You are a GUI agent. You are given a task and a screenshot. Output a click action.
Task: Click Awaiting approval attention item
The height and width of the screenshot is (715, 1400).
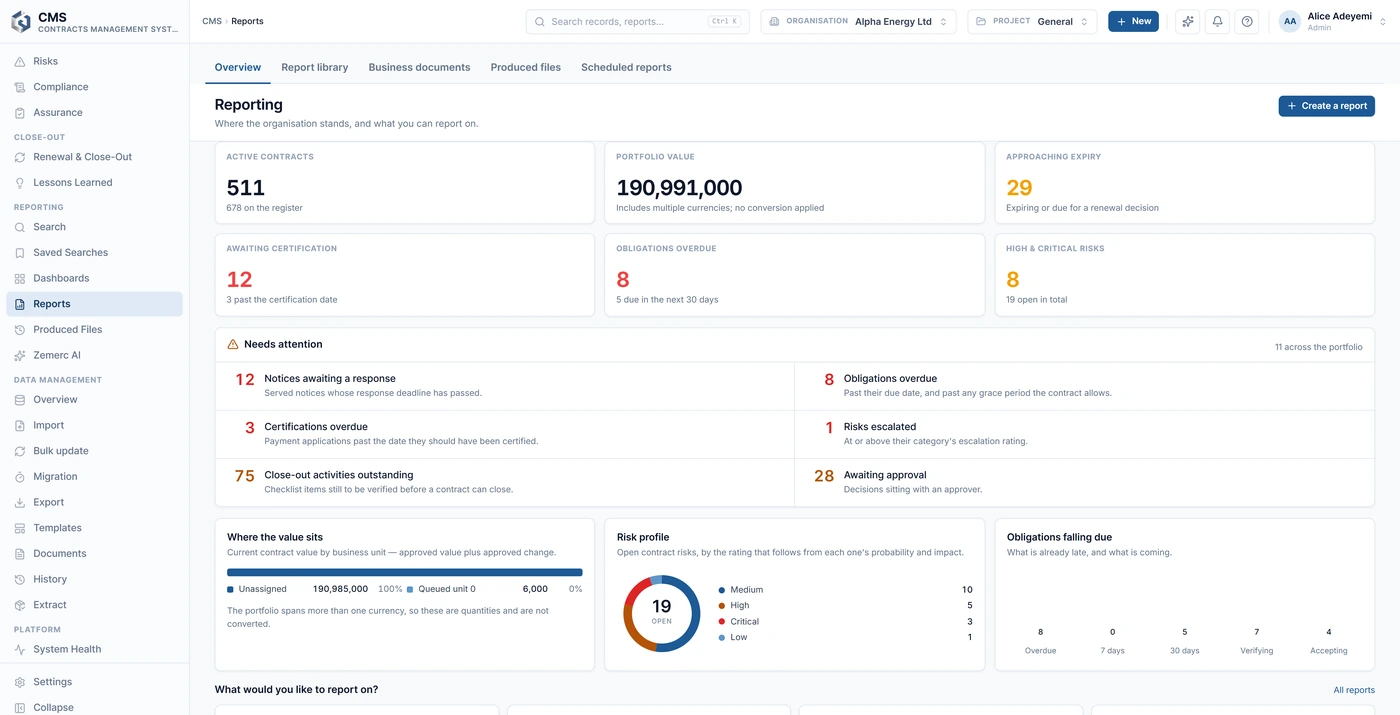click(1085, 482)
